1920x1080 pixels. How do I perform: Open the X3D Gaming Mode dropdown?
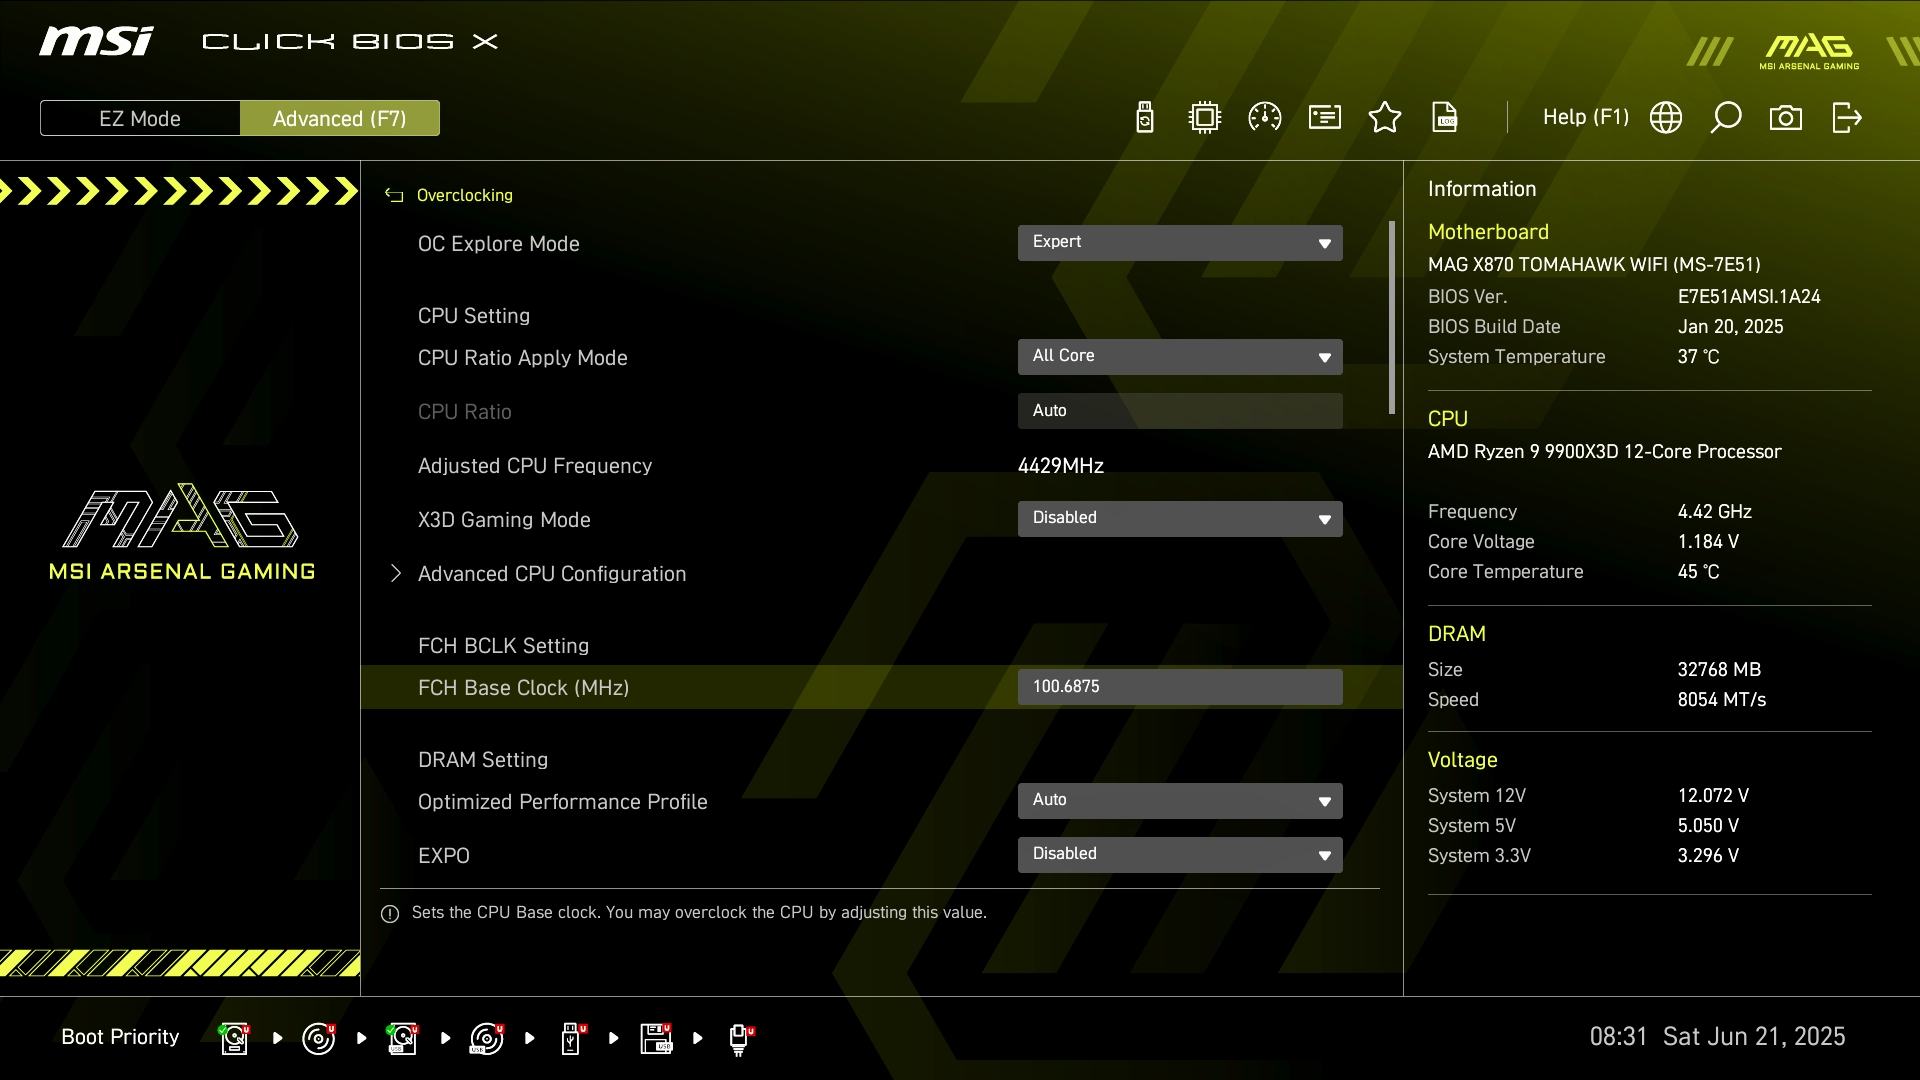(x=1180, y=519)
